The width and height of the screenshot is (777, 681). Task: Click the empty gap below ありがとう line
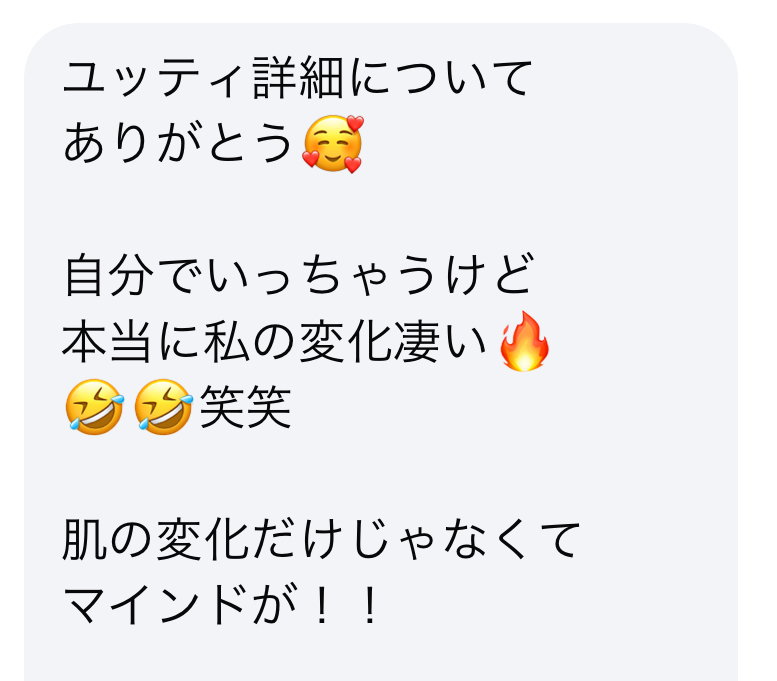click(x=381, y=209)
